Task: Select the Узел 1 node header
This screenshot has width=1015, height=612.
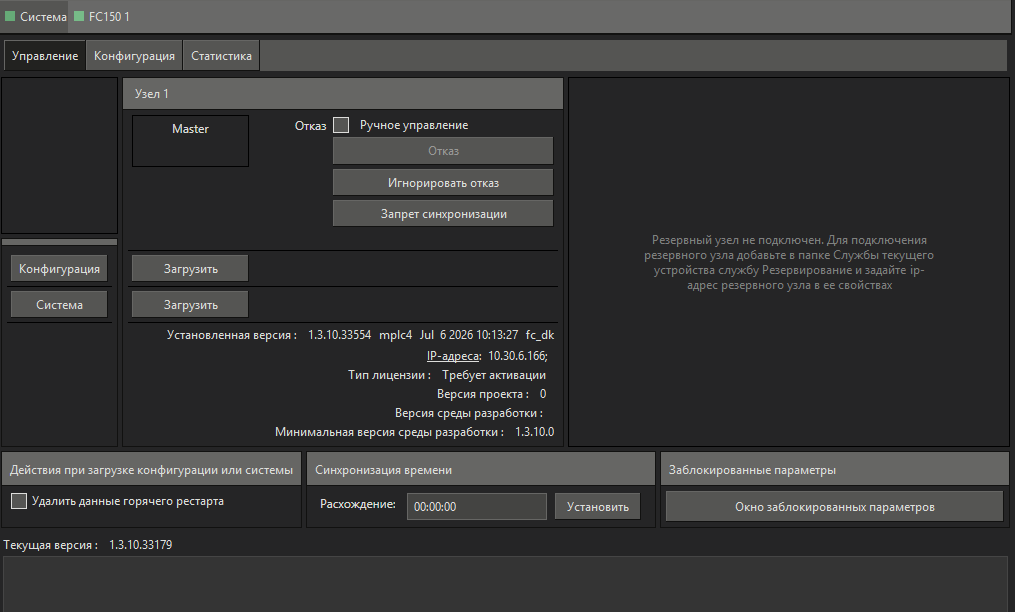Action: tap(343, 94)
